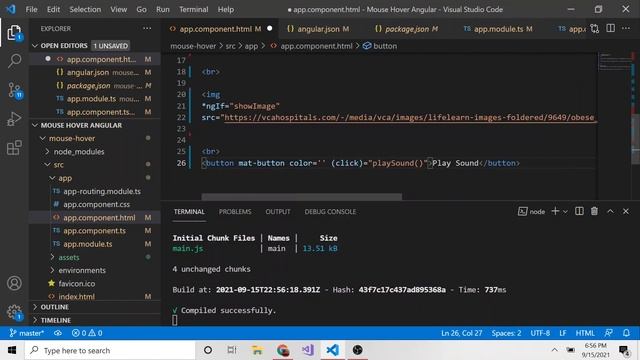This screenshot has height=360, width=640.
Task: Collapse the mouse-hover folder
Action: pyautogui.click(x=42, y=138)
